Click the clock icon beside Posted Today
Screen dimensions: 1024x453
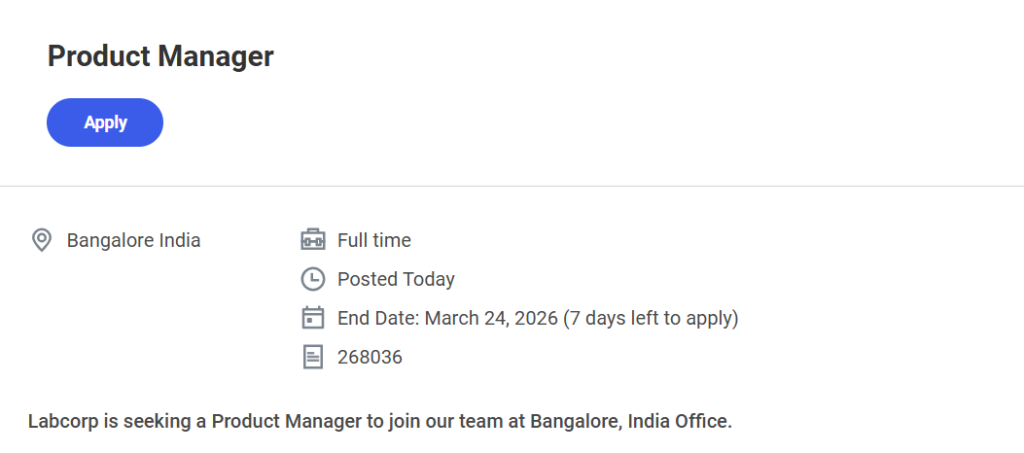(x=313, y=279)
